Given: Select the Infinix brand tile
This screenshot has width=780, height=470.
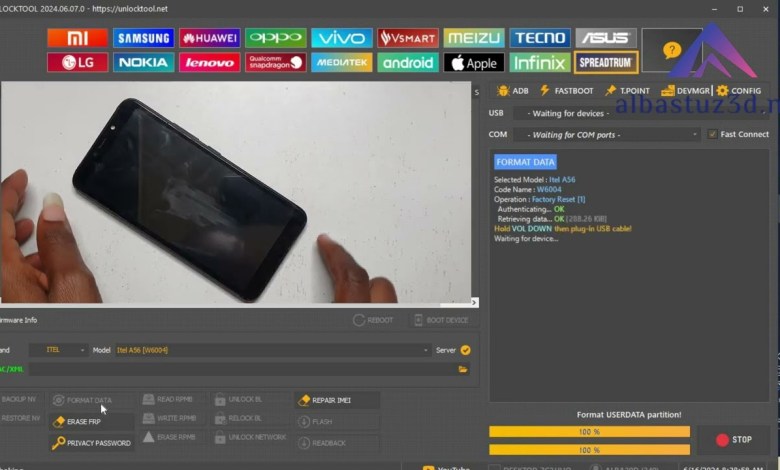Looking at the screenshot, I should [x=539, y=62].
